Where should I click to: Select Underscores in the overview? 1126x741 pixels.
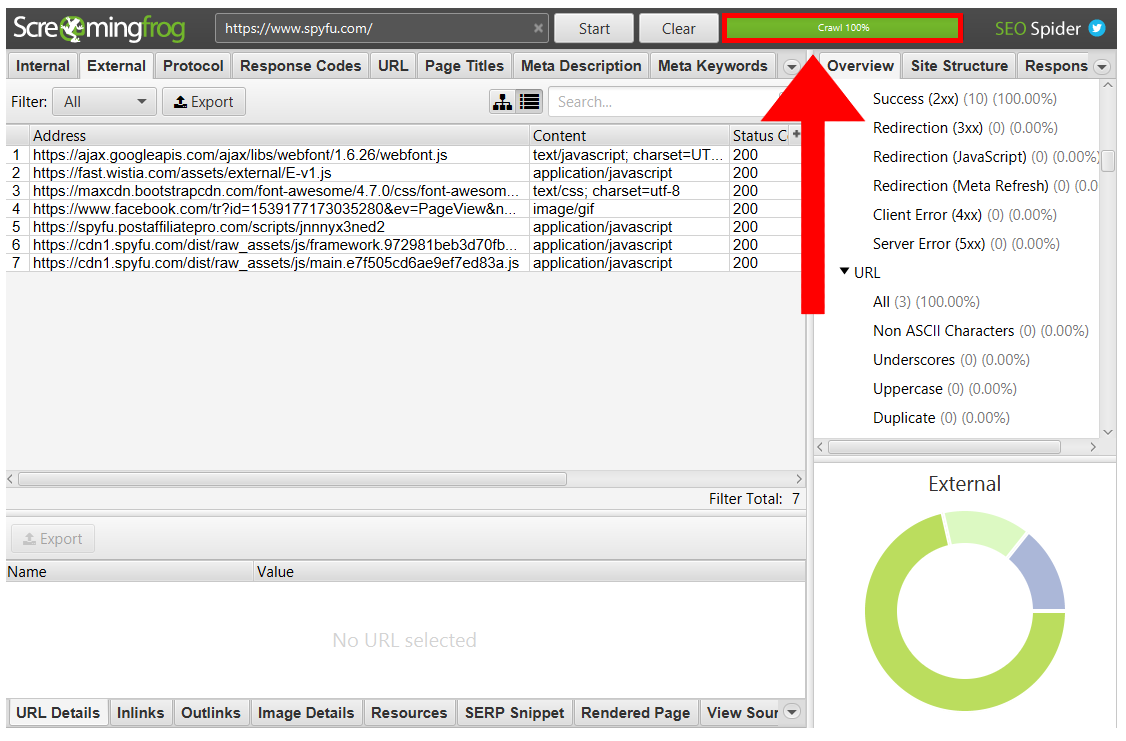(951, 360)
